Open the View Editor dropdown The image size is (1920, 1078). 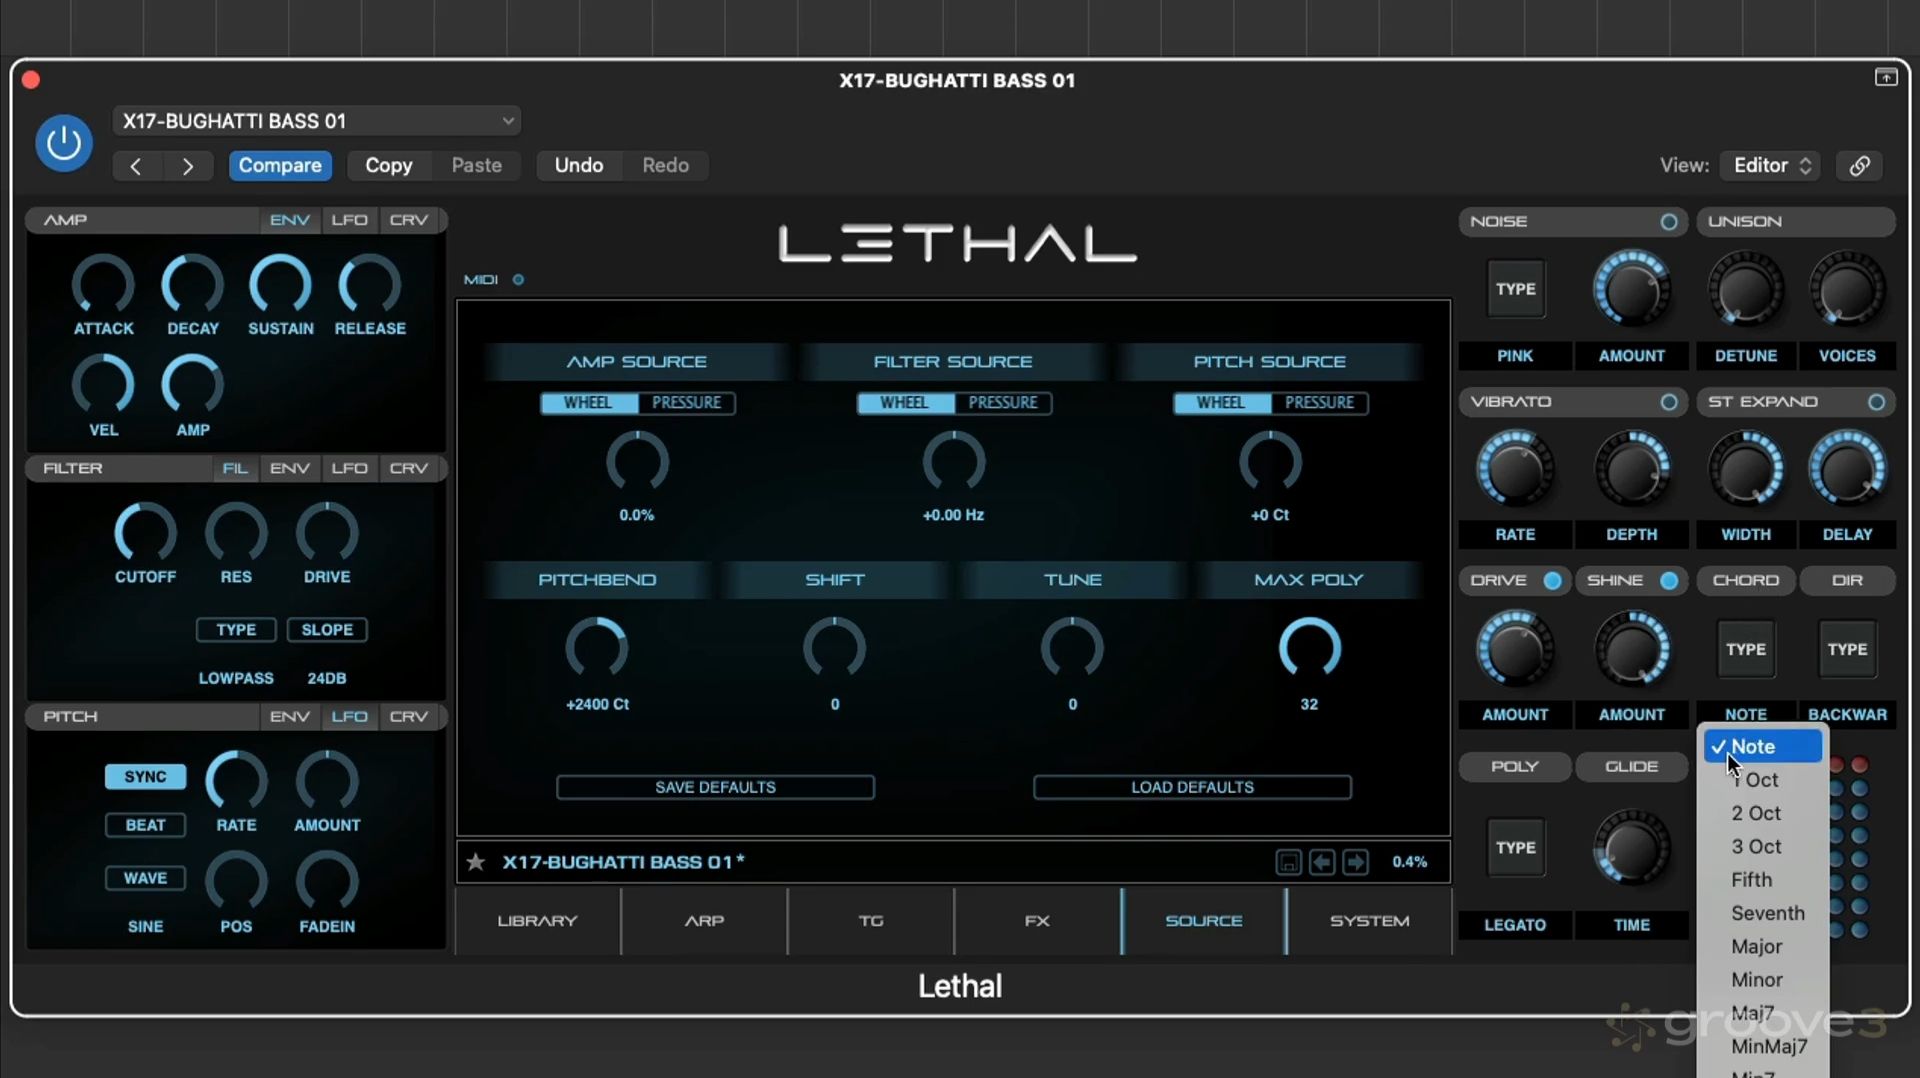[1770, 166]
